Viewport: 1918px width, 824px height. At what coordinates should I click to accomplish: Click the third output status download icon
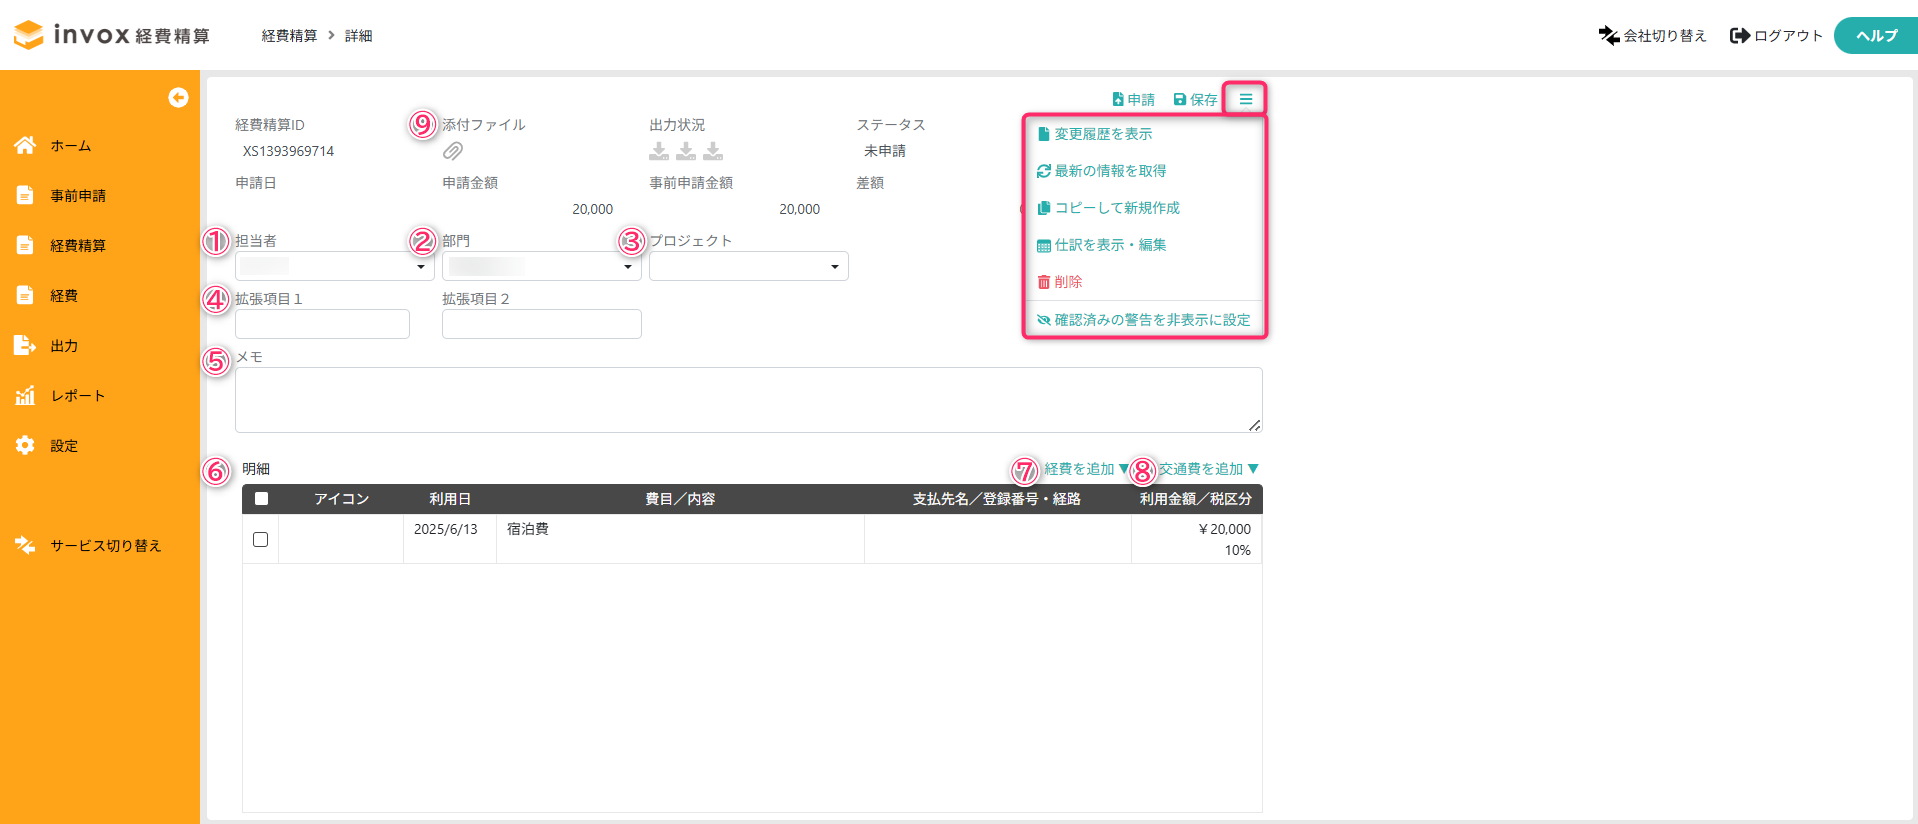point(713,151)
